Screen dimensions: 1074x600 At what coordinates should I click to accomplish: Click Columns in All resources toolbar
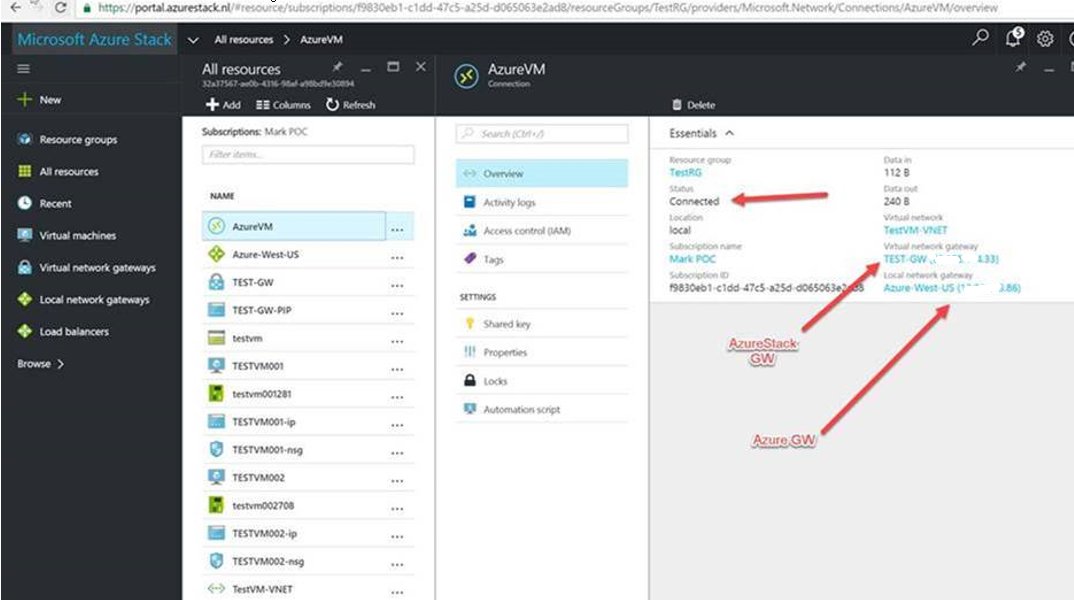(284, 105)
